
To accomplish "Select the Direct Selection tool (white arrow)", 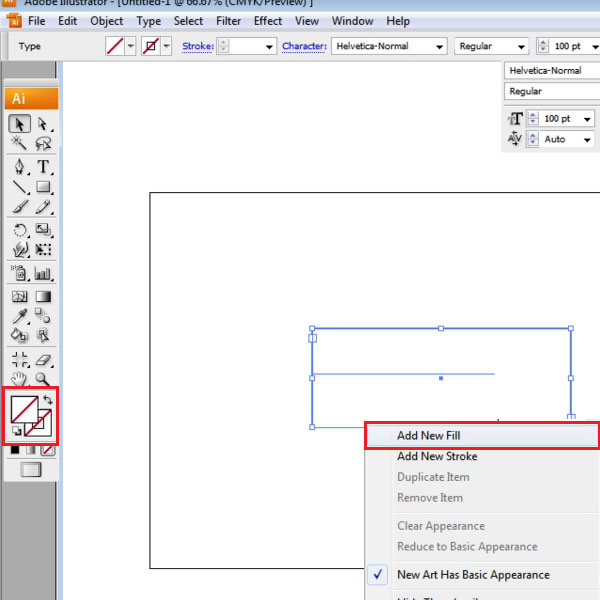I will 43,124.
